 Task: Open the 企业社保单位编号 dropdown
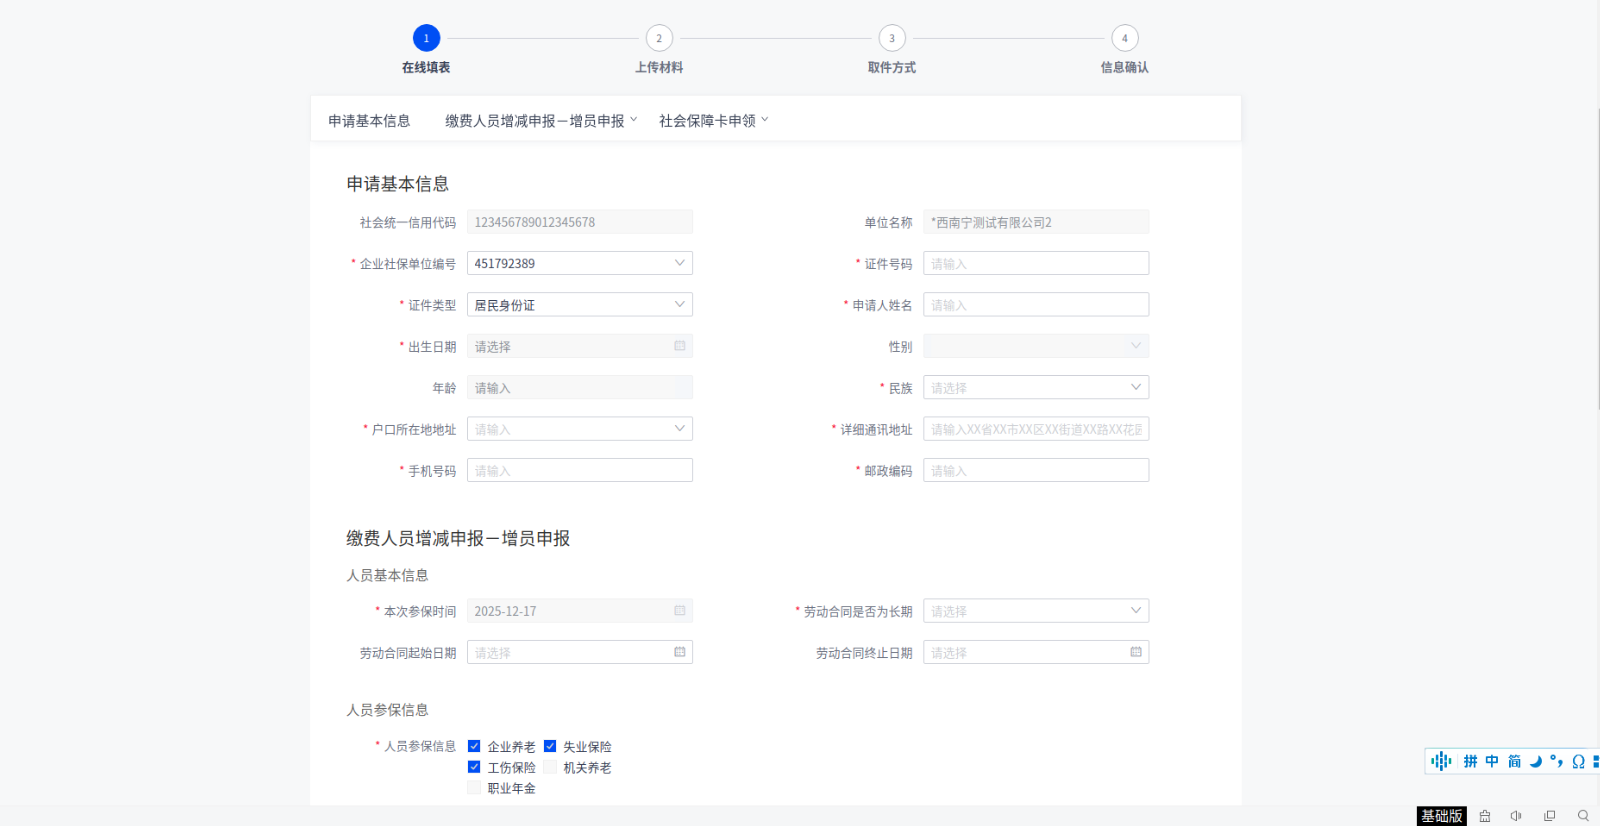pos(579,263)
